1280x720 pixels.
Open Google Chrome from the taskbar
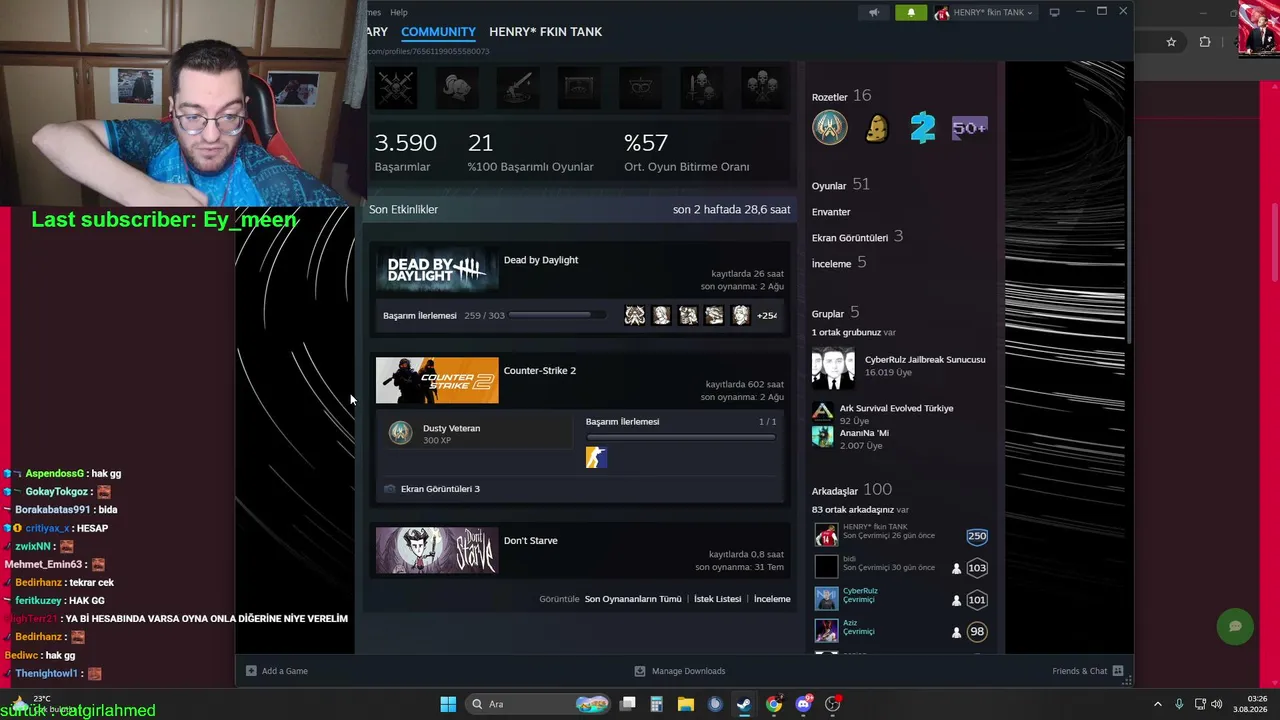coord(774,704)
